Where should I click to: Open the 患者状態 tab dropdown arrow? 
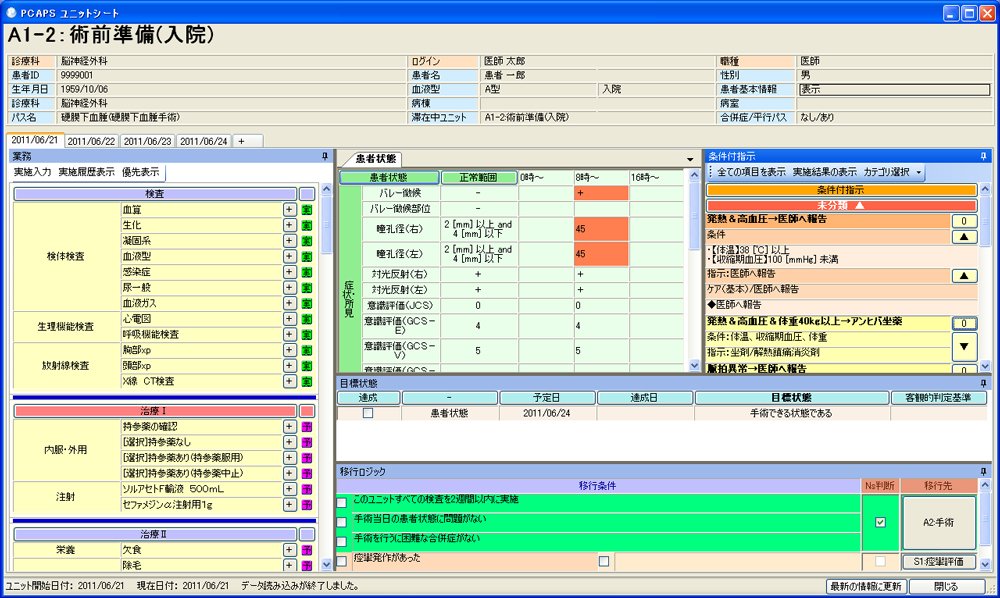point(690,159)
